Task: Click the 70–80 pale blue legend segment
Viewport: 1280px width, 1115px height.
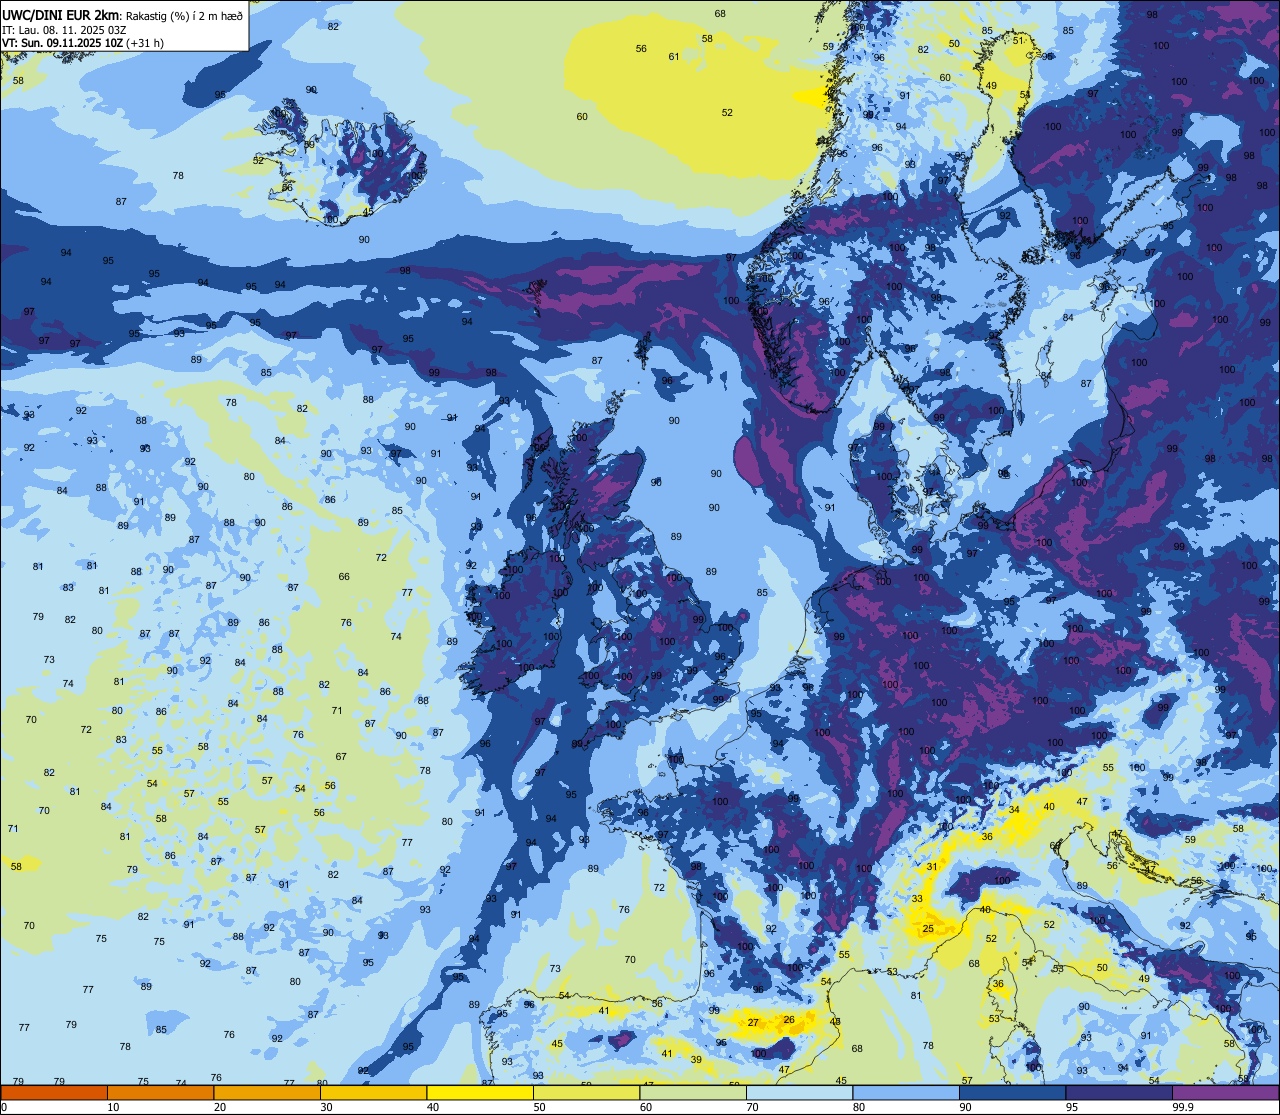Action: tap(799, 1092)
